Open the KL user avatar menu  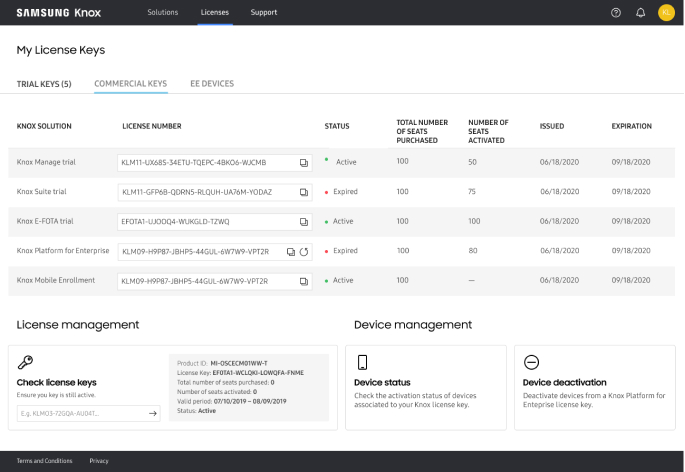click(x=666, y=13)
